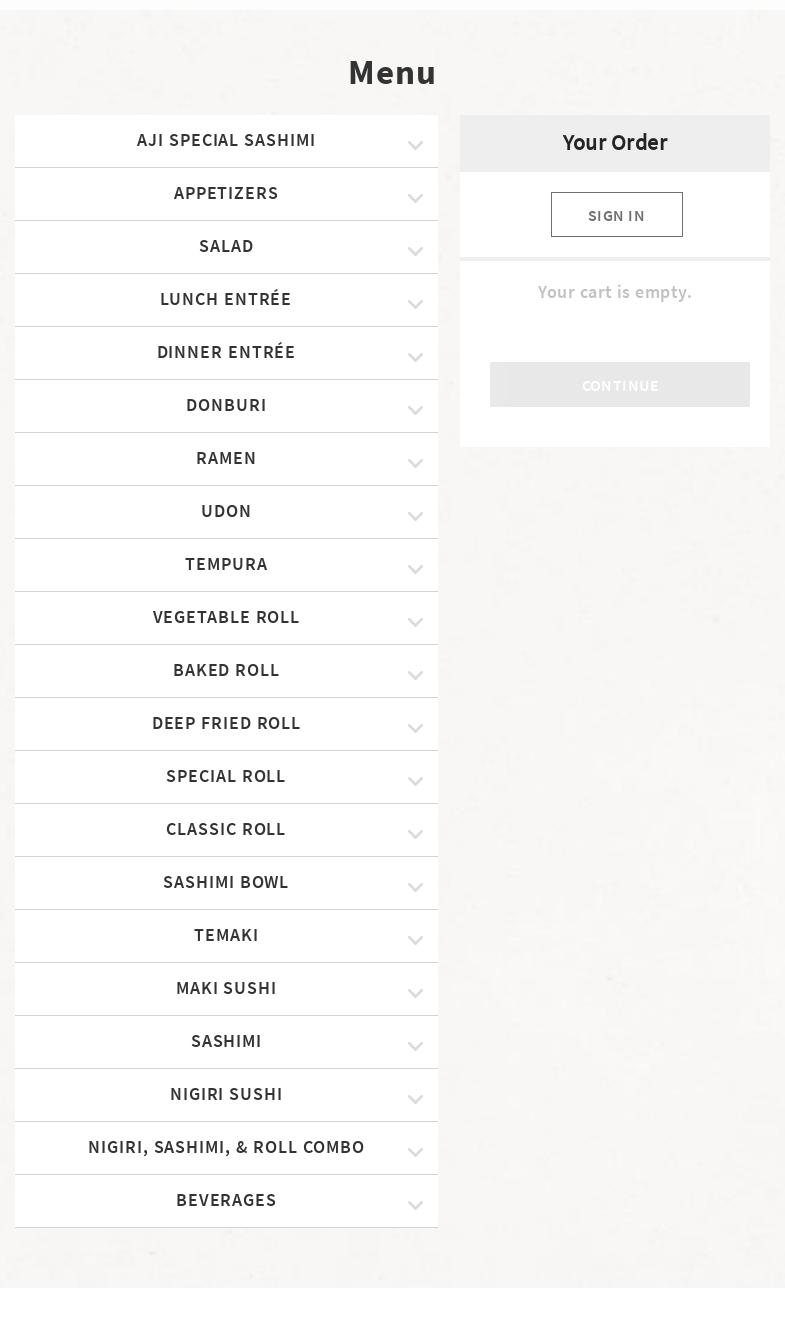
Task: Expand the Classic Roll section
Action: pyautogui.click(x=226, y=830)
